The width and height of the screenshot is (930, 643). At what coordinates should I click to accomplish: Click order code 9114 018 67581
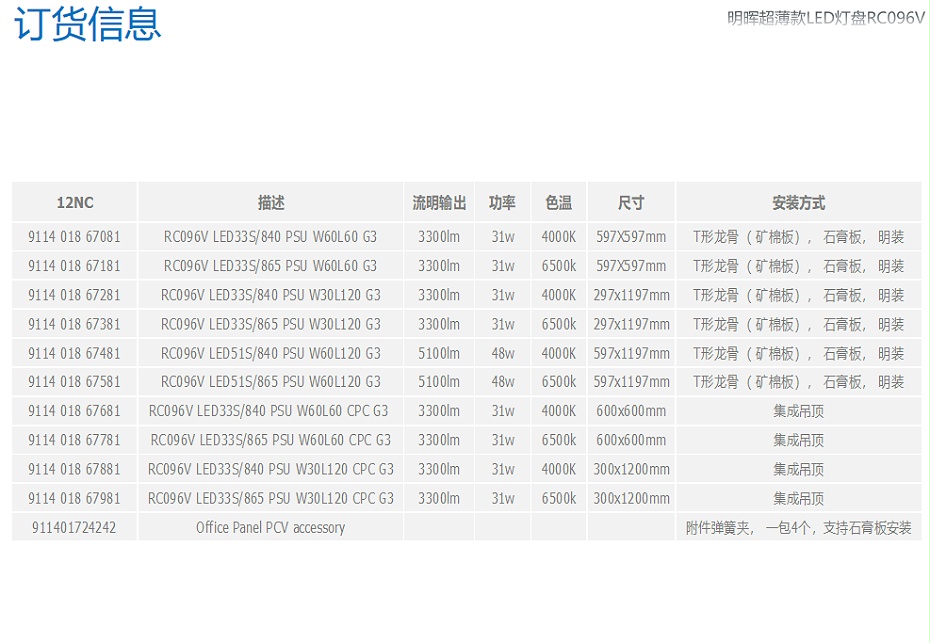(x=74, y=381)
